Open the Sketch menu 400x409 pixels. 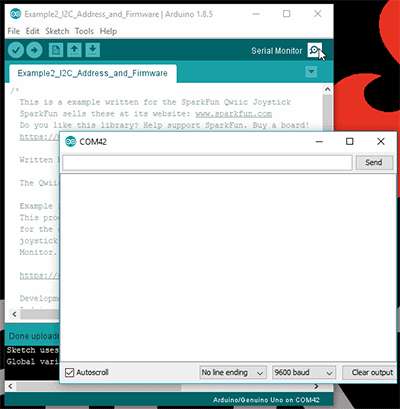coord(57,31)
